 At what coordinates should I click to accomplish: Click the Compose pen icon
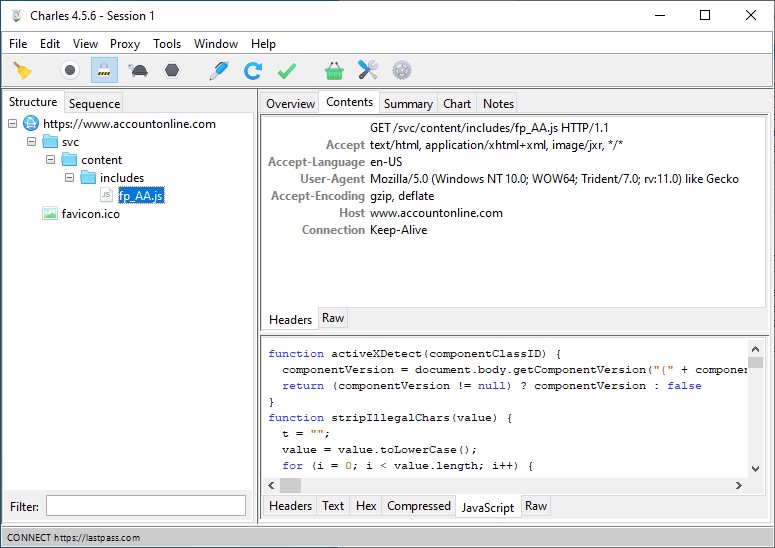click(218, 70)
